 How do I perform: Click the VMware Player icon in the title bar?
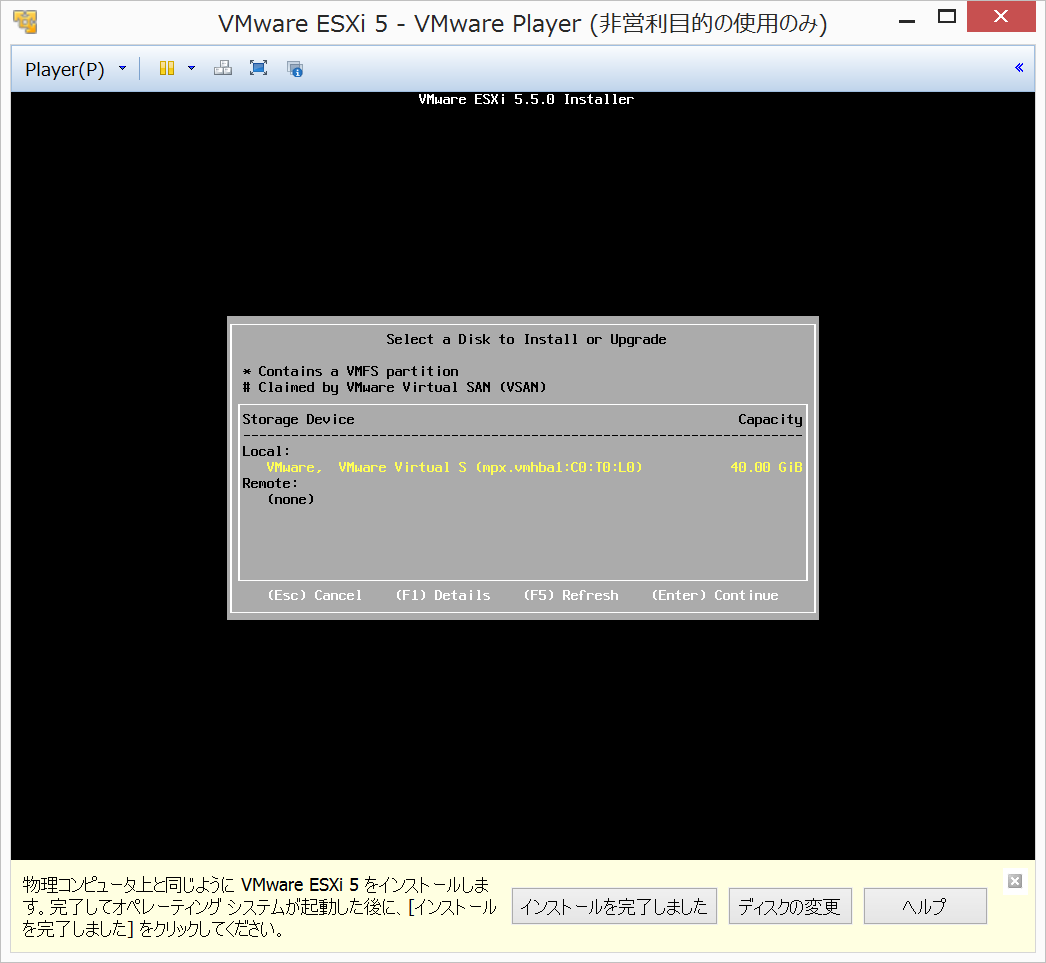pyautogui.click(x=24, y=20)
